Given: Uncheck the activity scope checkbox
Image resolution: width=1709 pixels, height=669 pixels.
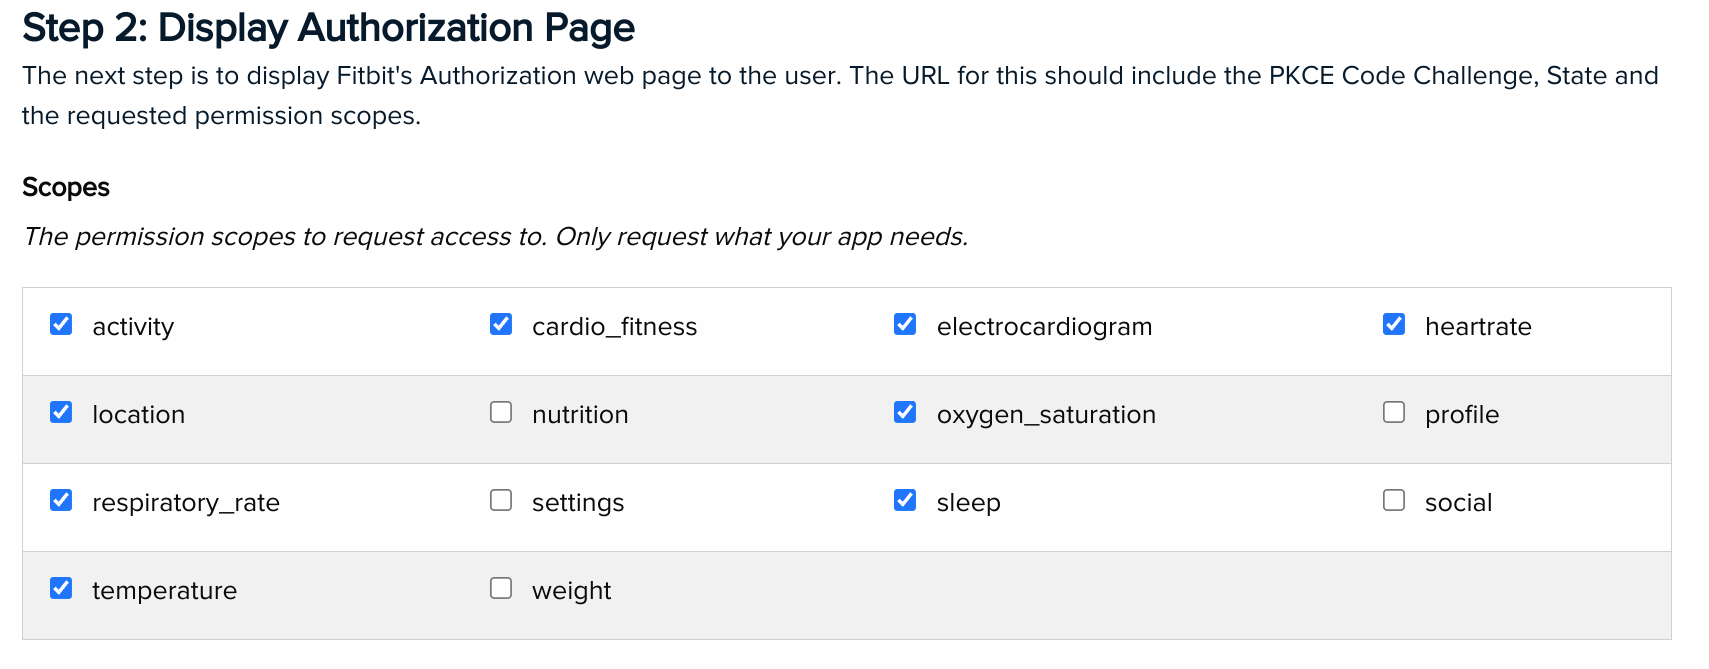Looking at the screenshot, I should 61,325.
